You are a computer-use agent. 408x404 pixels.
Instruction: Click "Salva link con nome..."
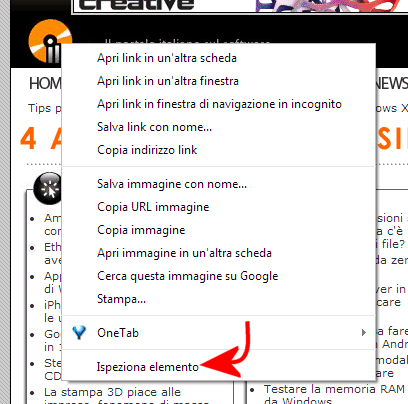coord(219,127)
